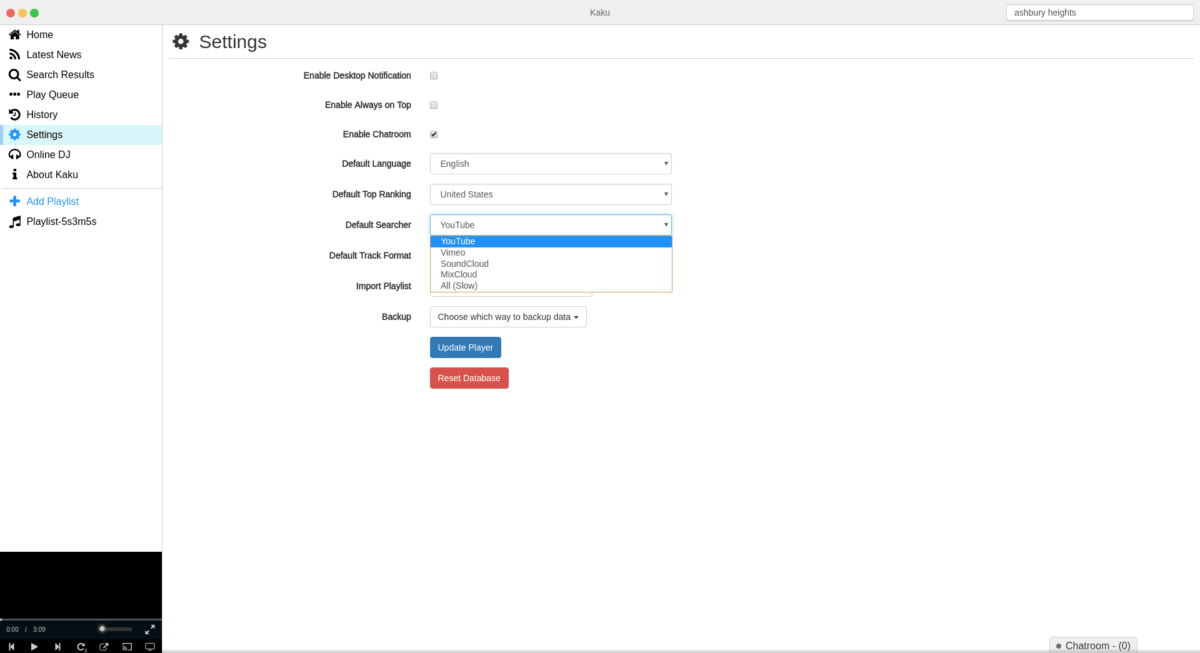The width and height of the screenshot is (1200, 653).
Task: Open track in external browser icon
Action: (104, 647)
